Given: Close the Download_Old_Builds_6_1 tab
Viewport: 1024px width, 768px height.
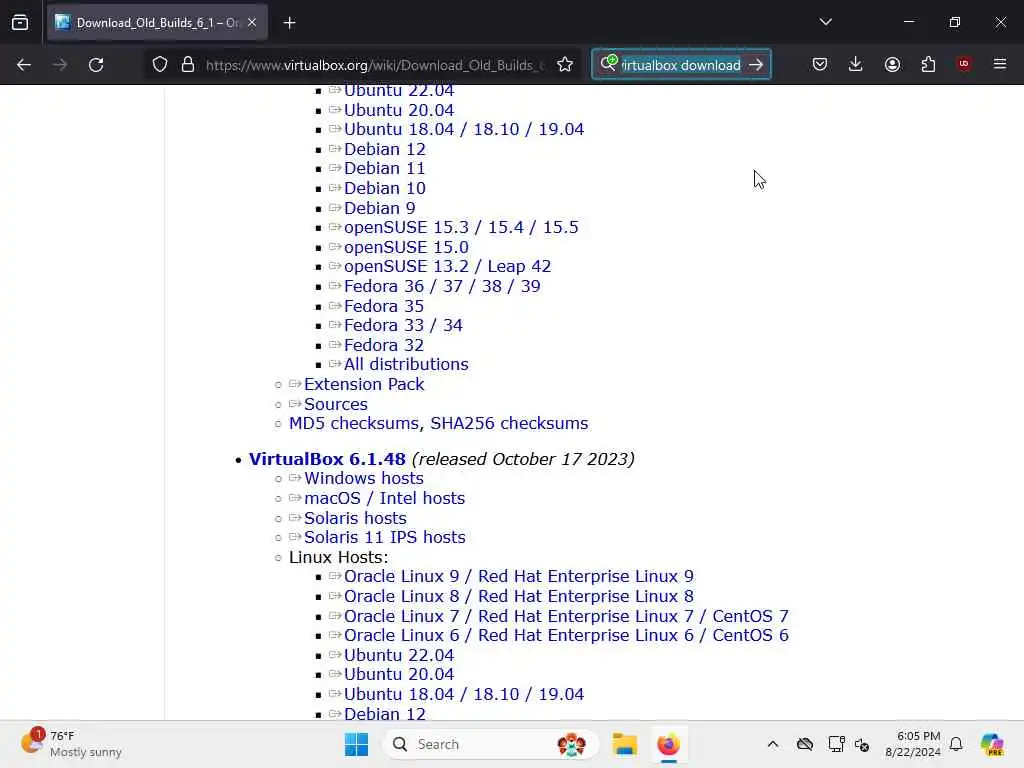Looking at the screenshot, I should pyautogui.click(x=252, y=23).
